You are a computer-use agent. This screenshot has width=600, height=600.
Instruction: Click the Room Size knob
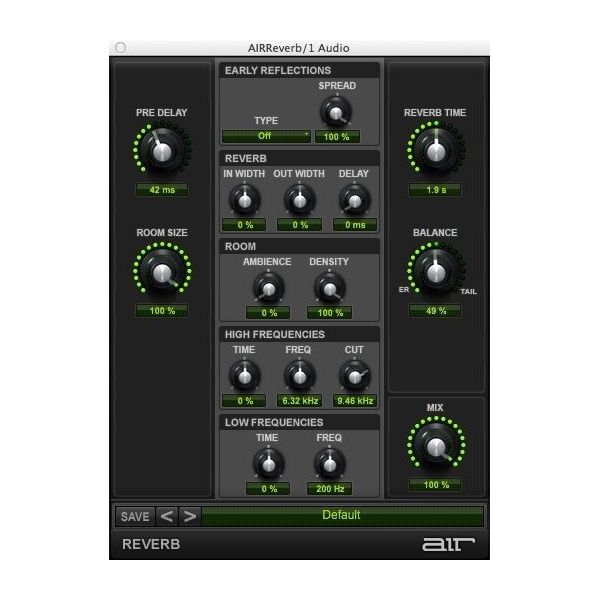(x=162, y=271)
